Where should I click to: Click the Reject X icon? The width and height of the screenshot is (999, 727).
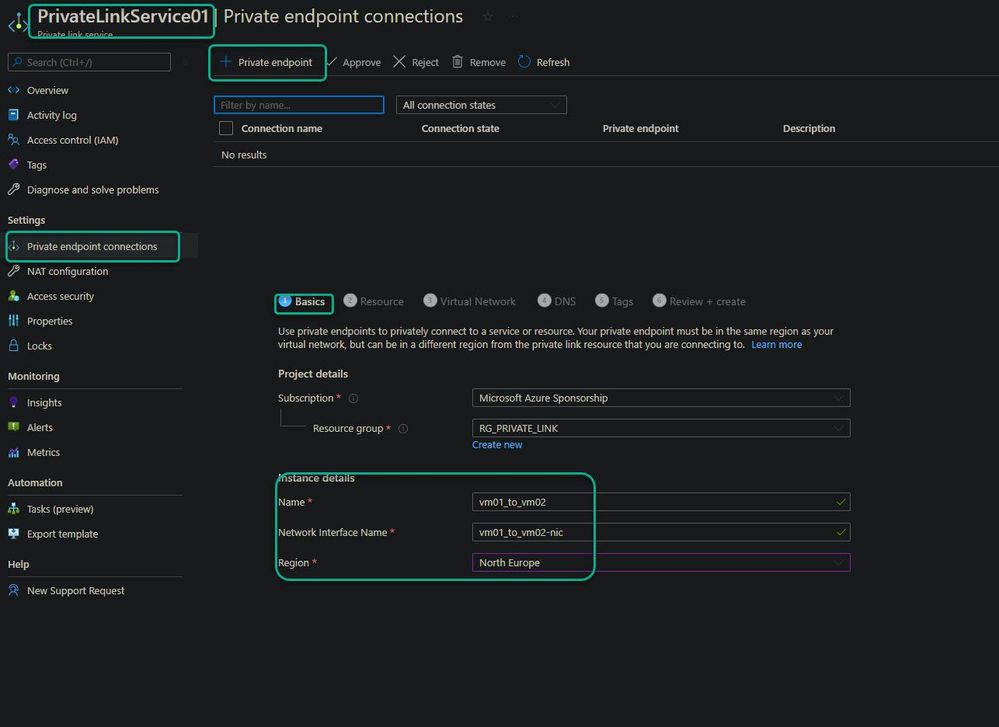pos(399,62)
